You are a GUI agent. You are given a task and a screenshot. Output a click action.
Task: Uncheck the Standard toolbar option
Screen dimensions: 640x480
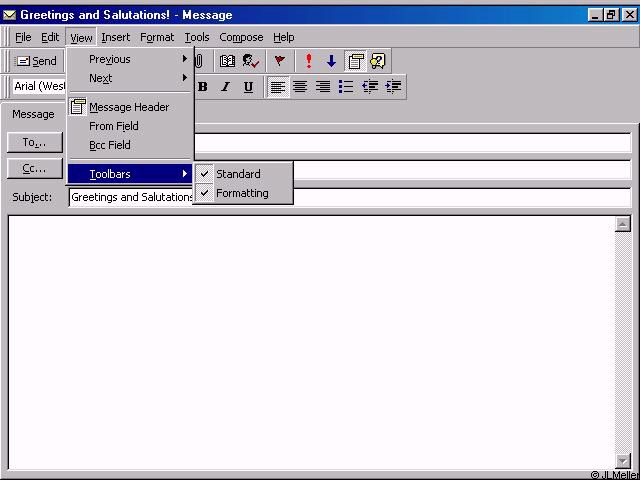pyautogui.click(x=243, y=174)
